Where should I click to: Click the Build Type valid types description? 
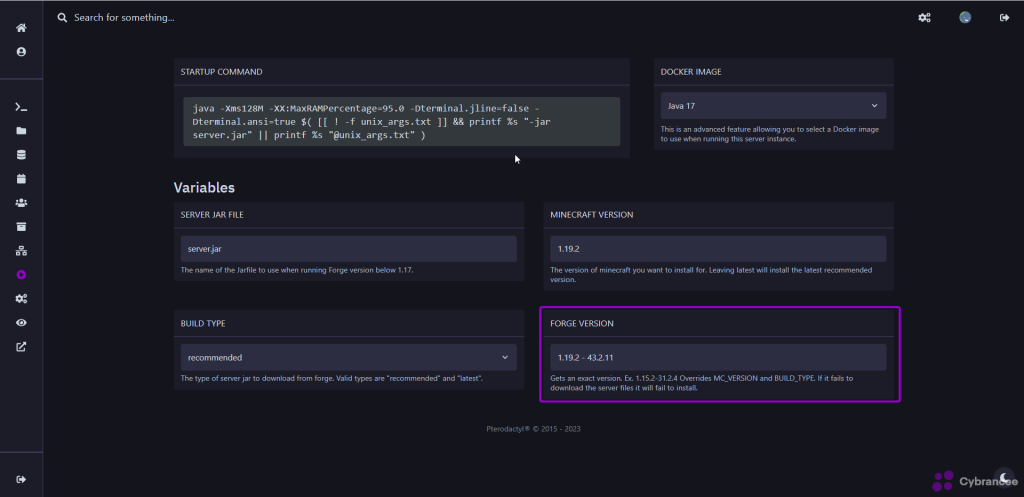332,379
